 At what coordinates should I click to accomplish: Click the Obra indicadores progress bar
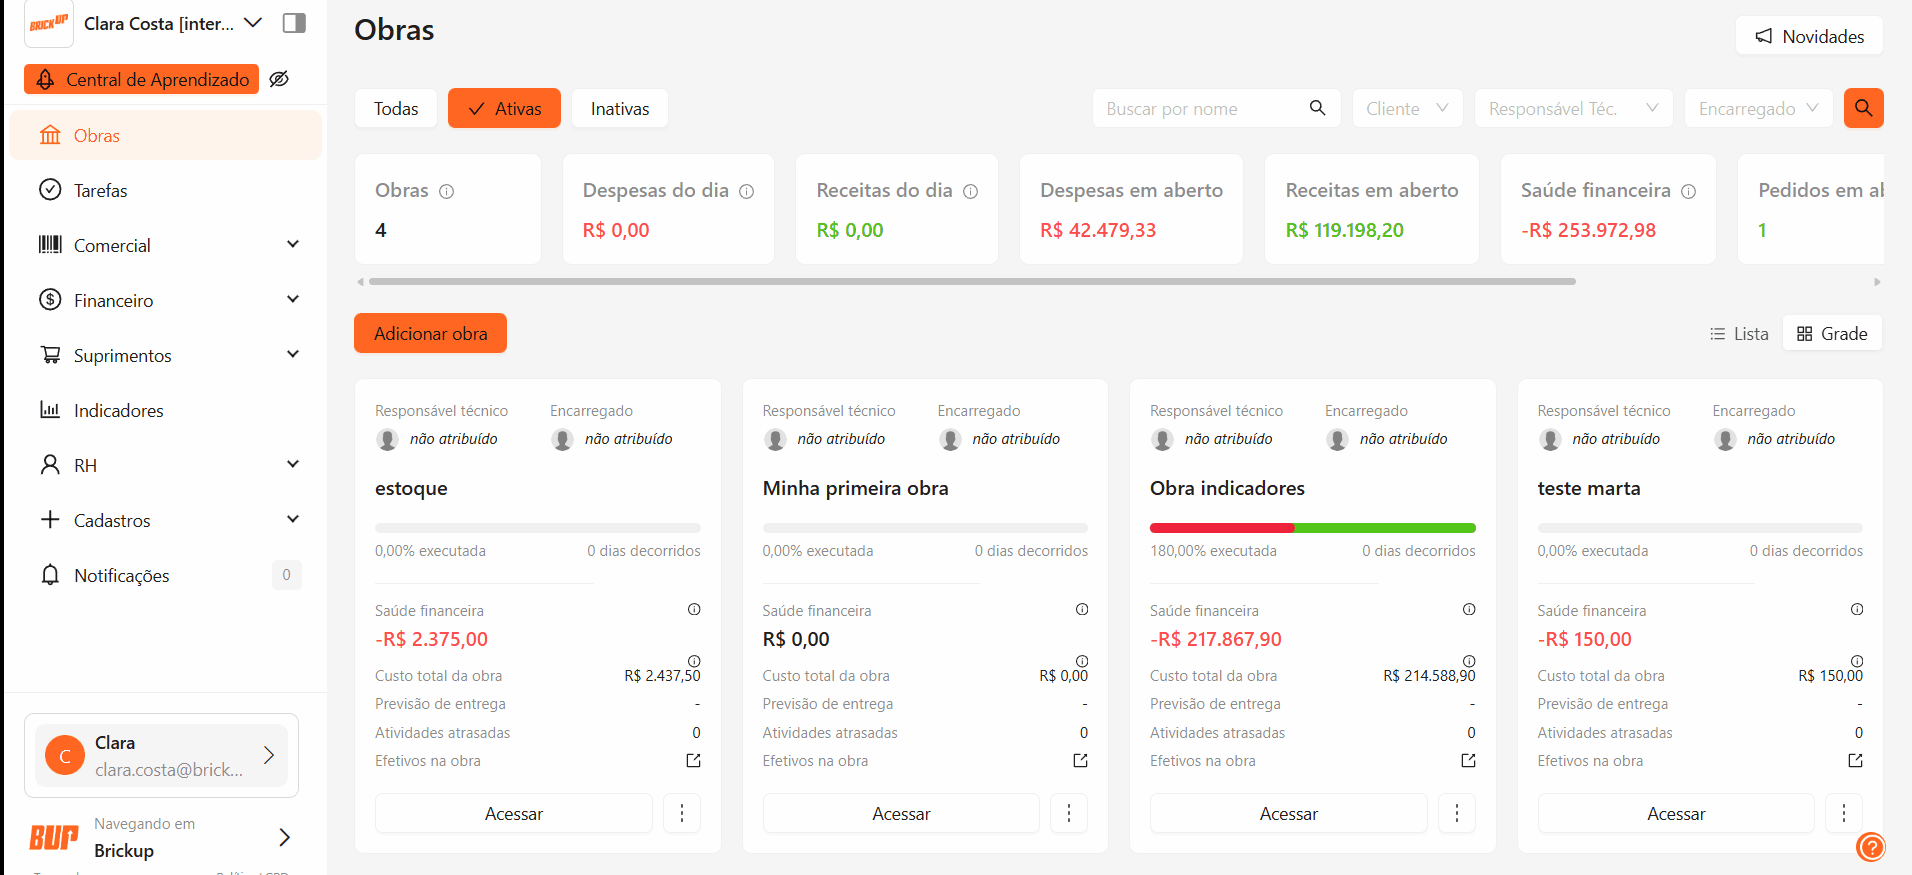(1312, 528)
